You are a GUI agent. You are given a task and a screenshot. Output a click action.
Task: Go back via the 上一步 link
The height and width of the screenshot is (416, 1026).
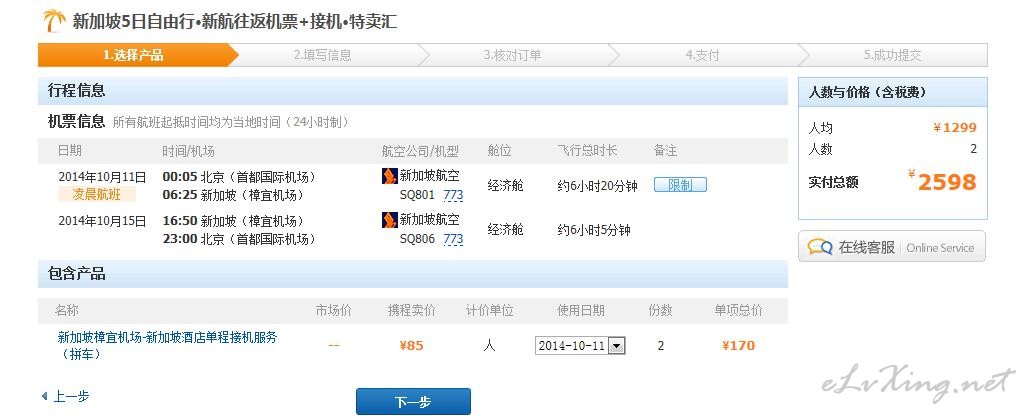pos(71,396)
